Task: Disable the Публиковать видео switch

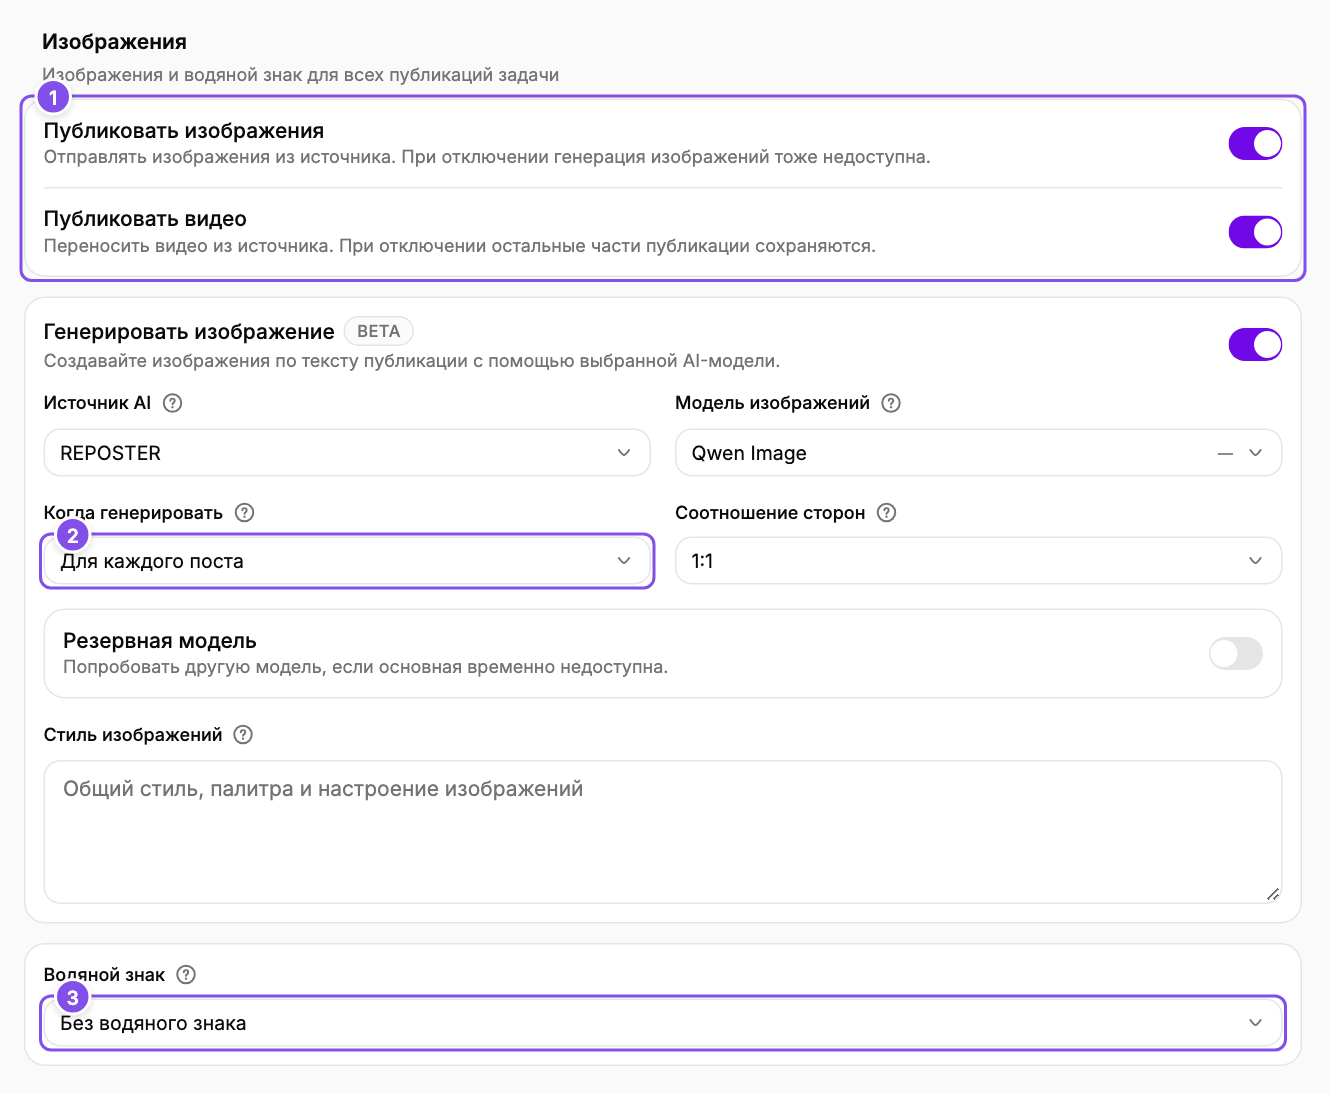Action: (1255, 232)
